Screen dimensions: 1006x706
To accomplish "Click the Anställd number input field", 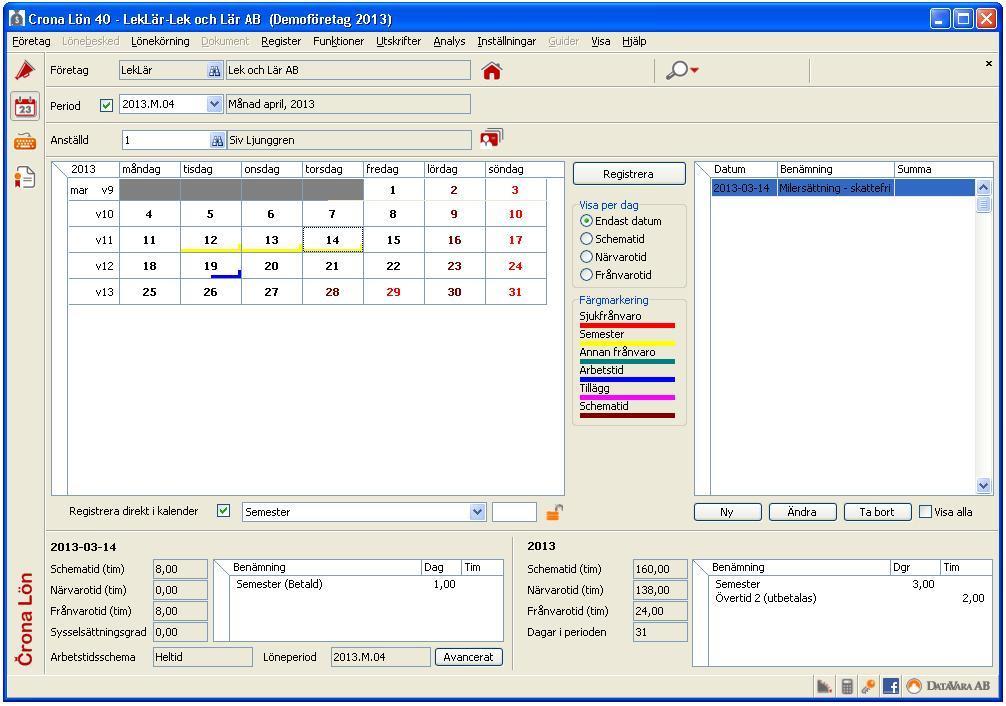I will (166, 141).
